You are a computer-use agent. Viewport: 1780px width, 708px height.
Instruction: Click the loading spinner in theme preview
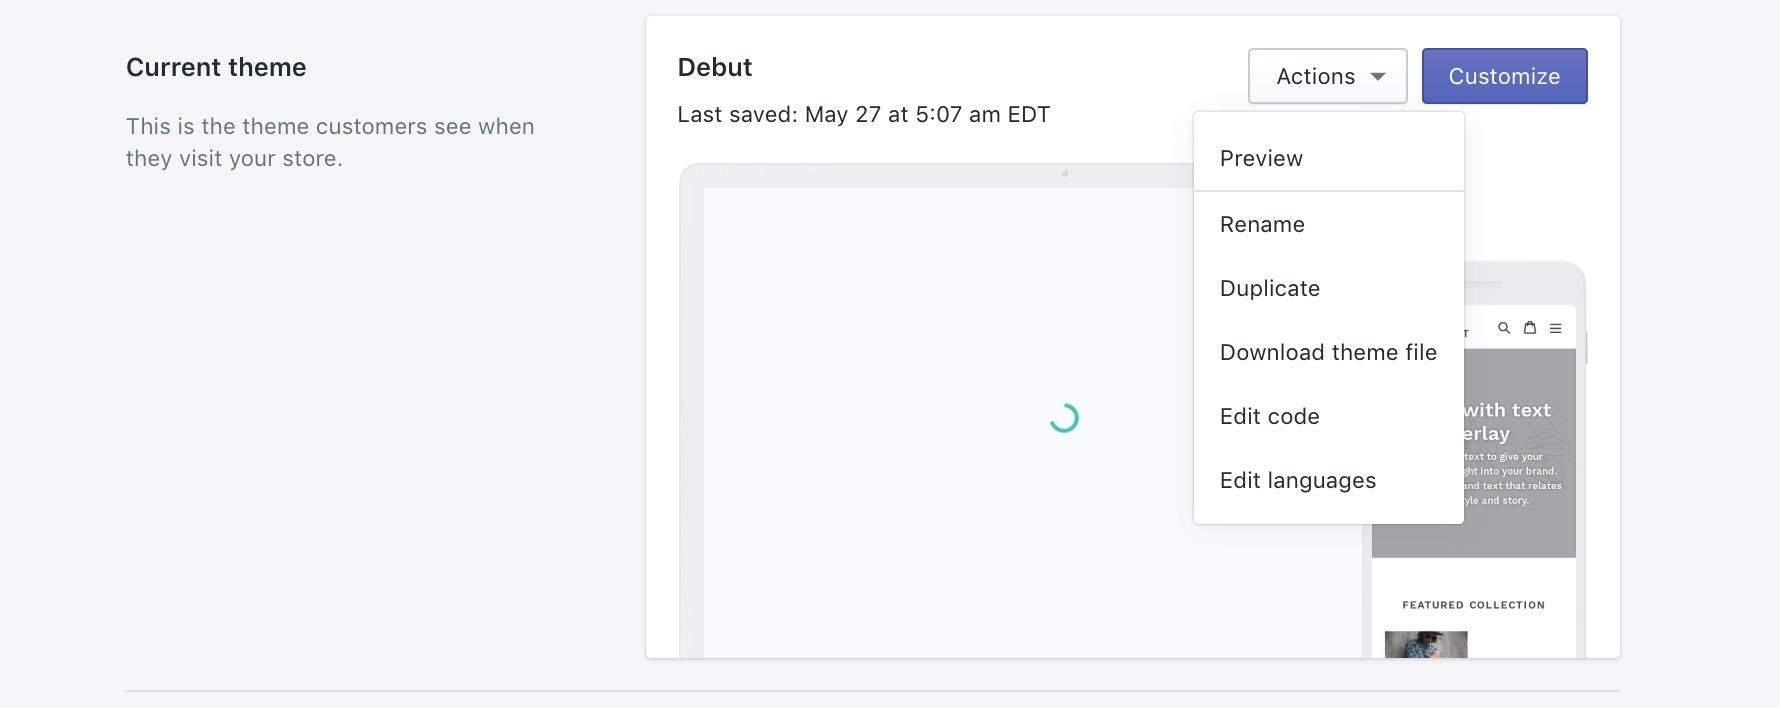pyautogui.click(x=1066, y=418)
